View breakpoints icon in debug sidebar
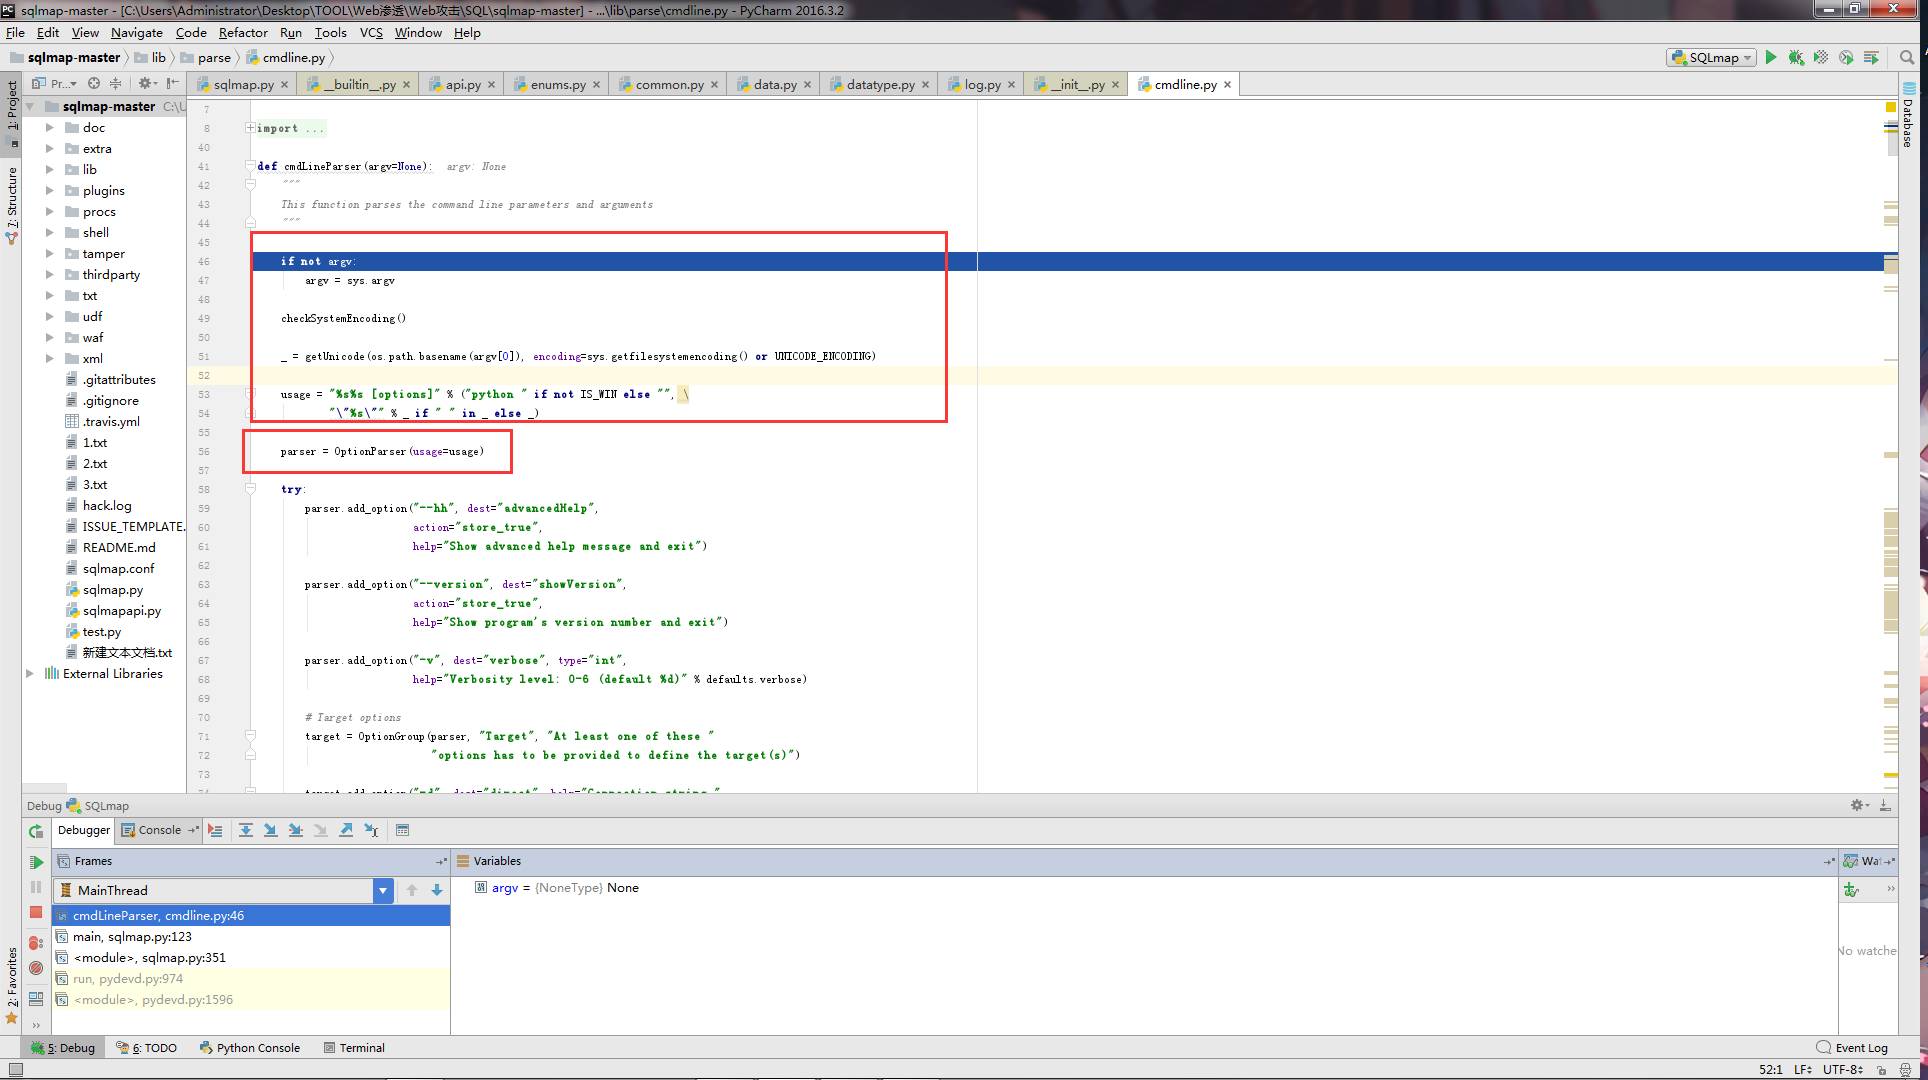This screenshot has height=1080, width=1928. click(36, 943)
